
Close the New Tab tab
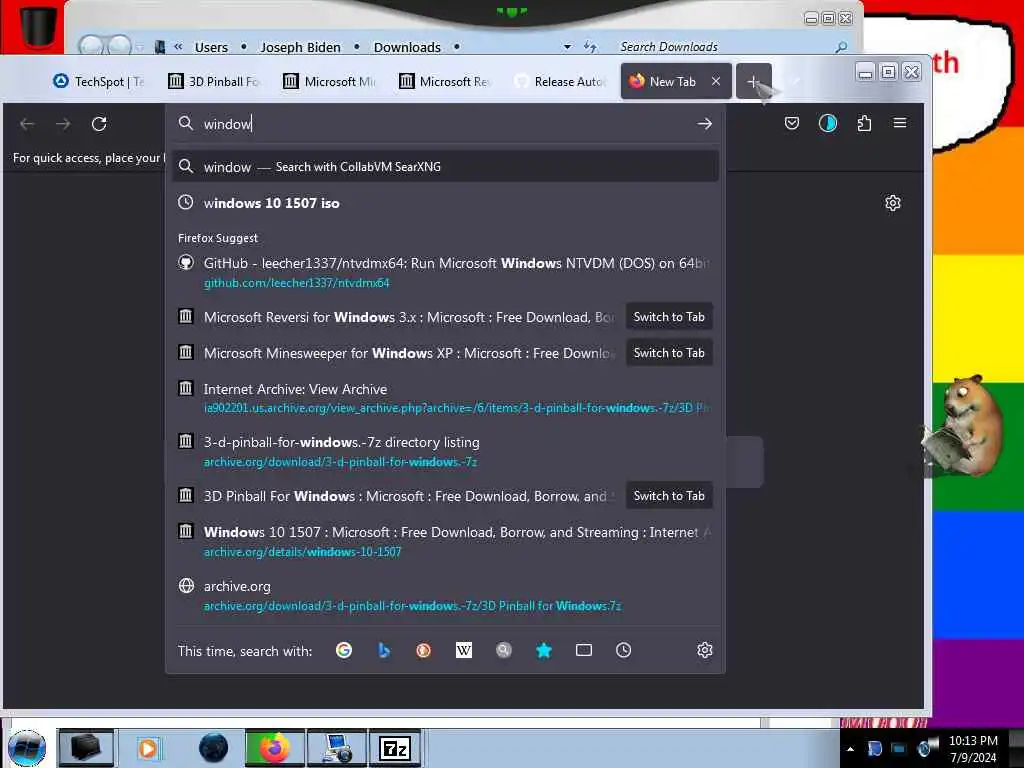[716, 81]
